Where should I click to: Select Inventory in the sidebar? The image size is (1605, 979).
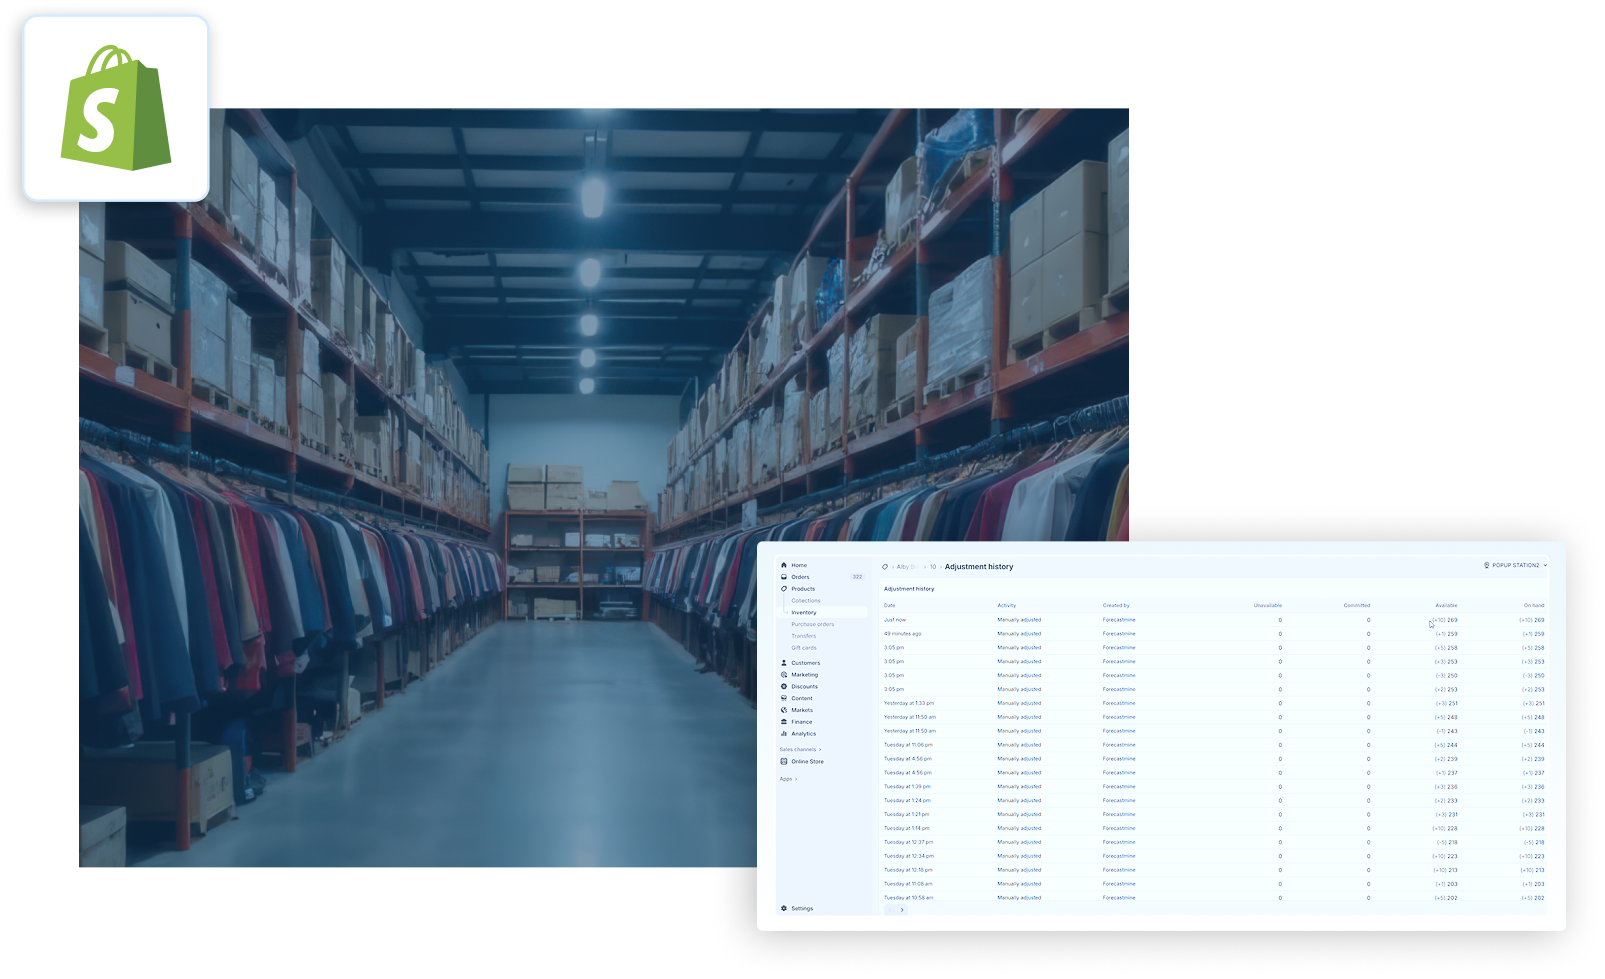point(804,612)
